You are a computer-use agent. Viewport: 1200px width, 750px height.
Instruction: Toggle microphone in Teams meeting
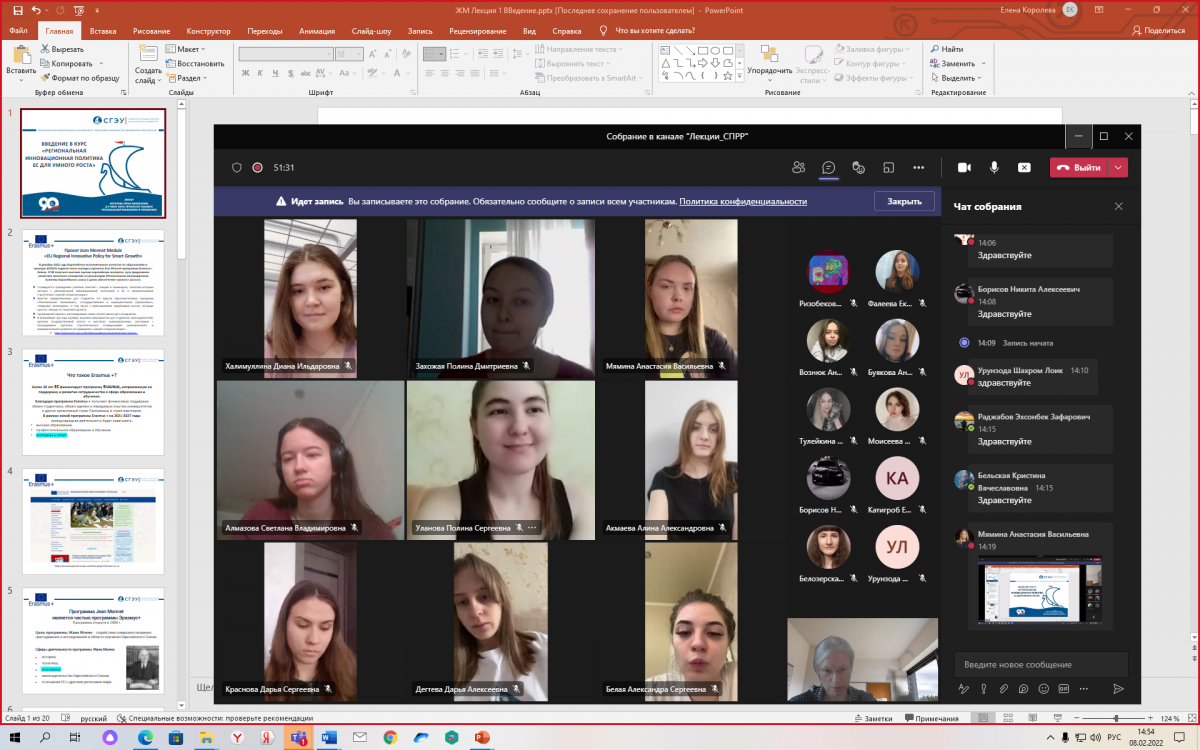(994, 167)
